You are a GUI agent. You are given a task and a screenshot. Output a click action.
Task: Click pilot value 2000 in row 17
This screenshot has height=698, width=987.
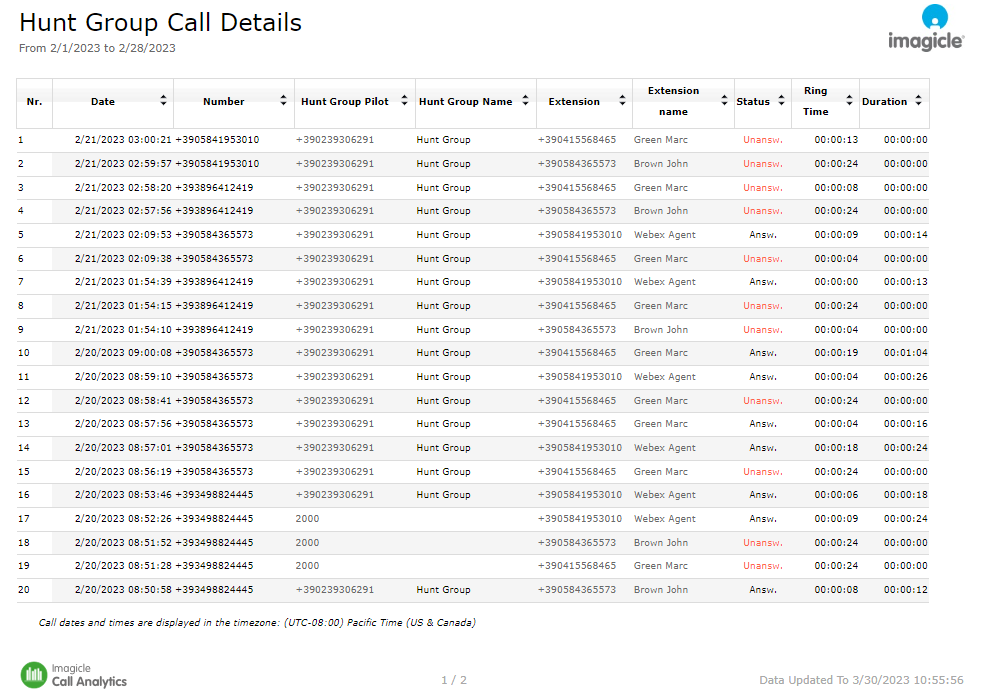click(307, 519)
